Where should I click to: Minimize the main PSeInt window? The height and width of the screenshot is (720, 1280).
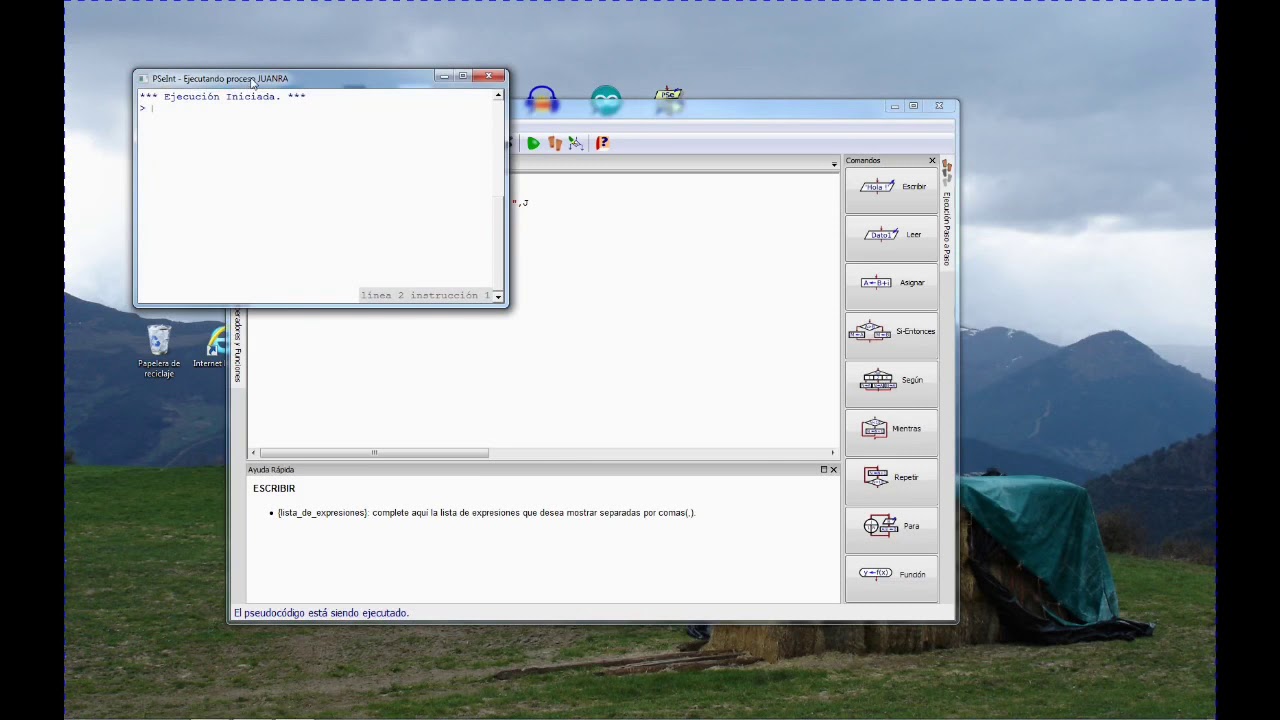(894, 106)
